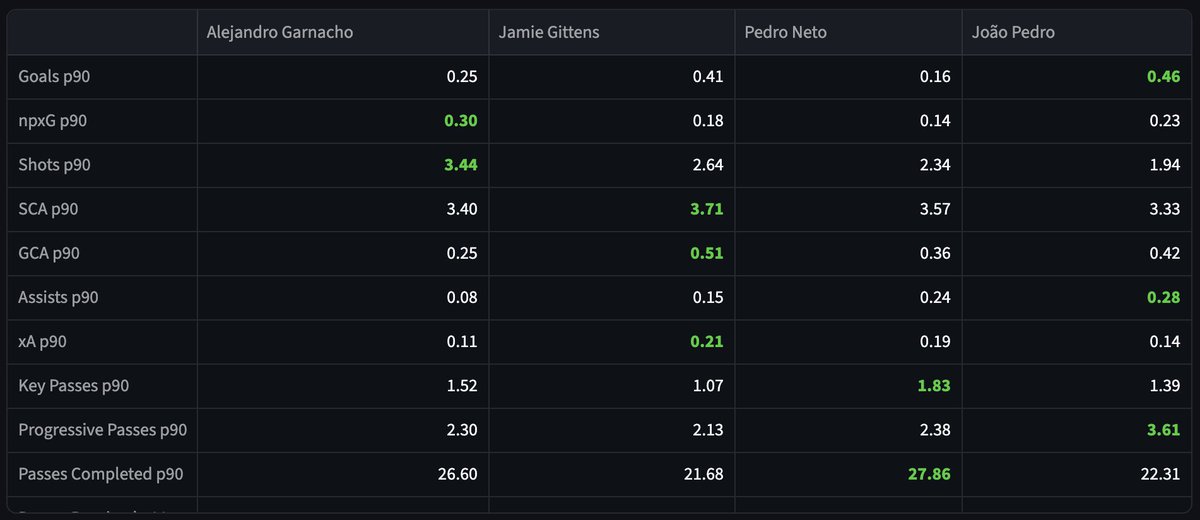
Task: Click Pedro Neto's Passes Completed value 27.86
Action: (x=930, y=474)
